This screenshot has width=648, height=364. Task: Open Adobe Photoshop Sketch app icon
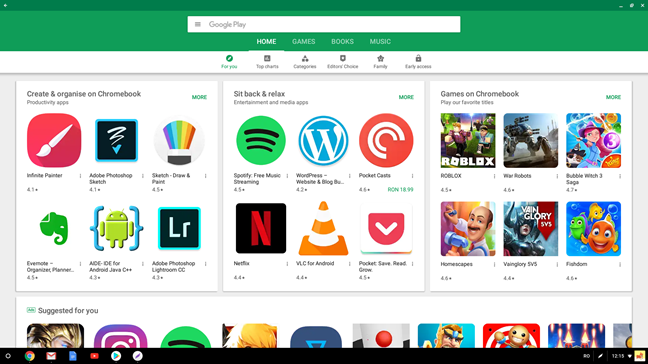point(117,140)
